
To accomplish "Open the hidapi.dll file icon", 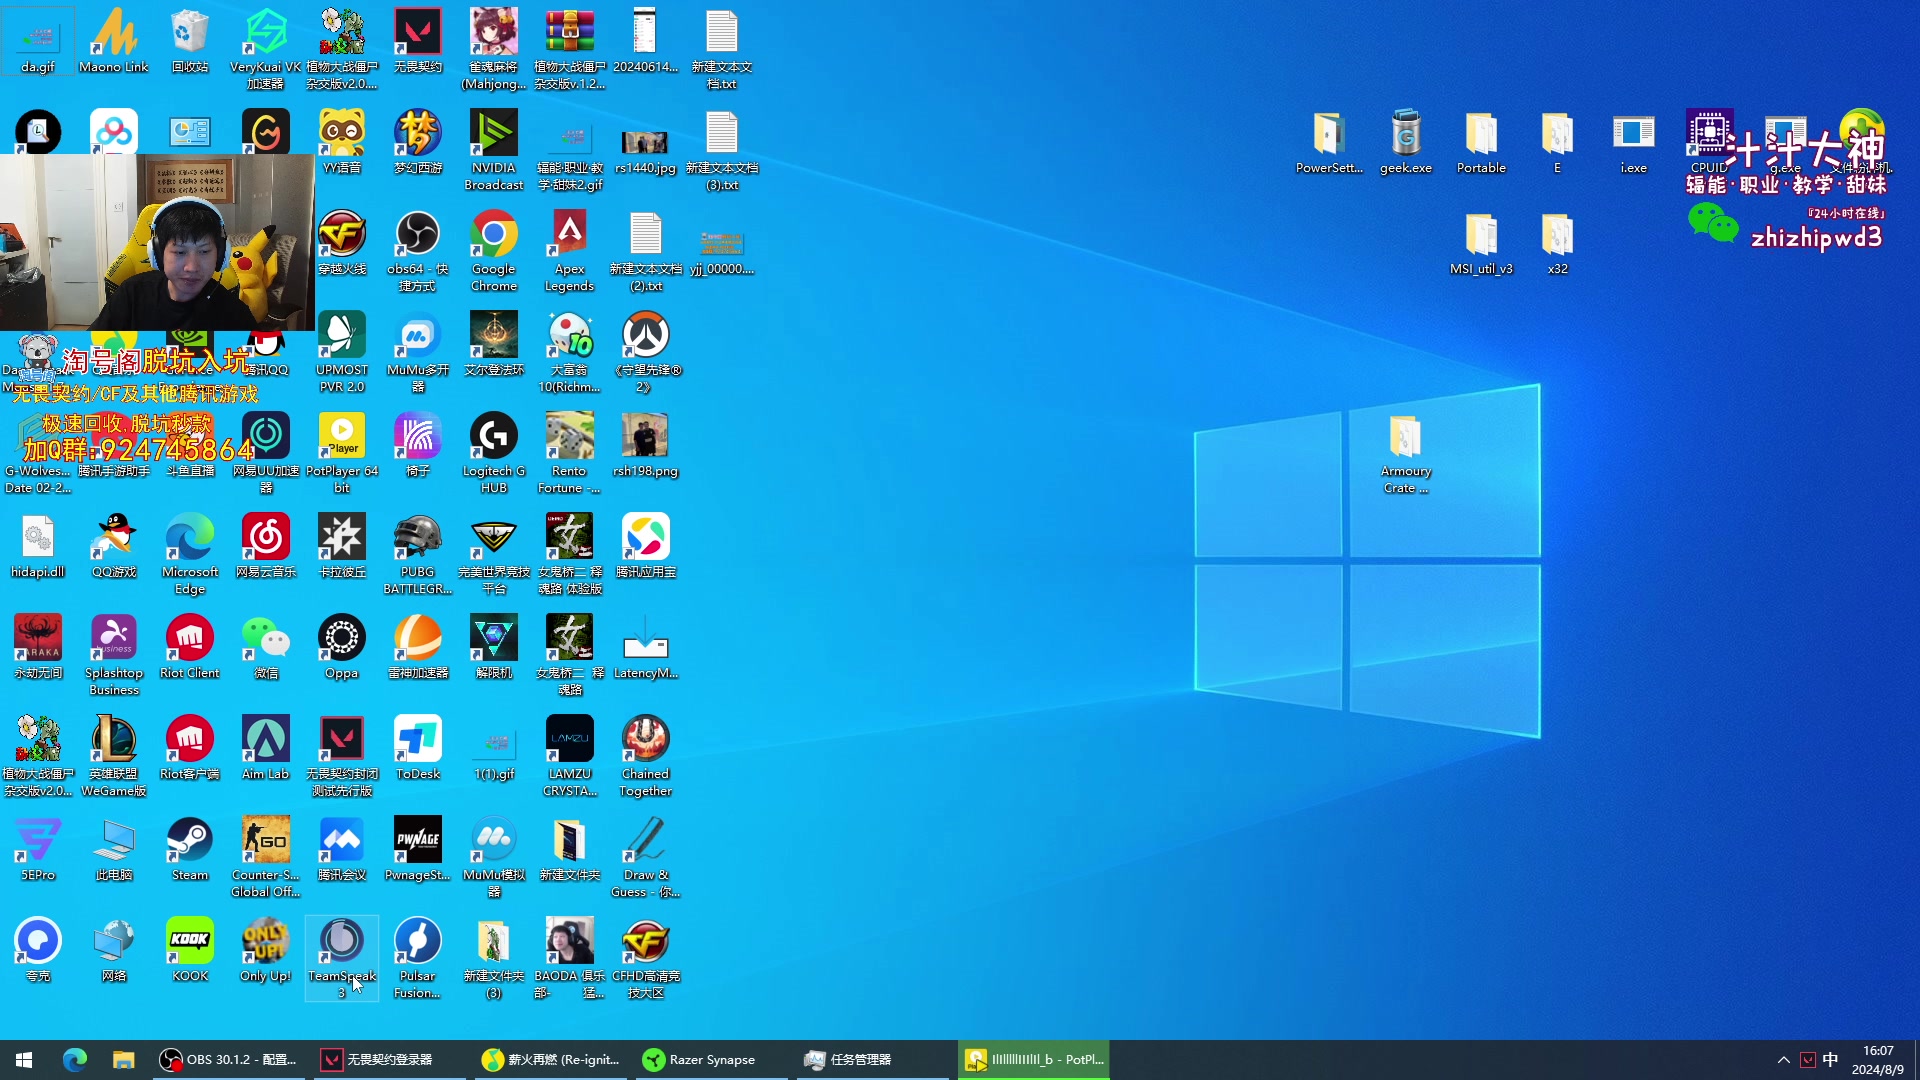I will click(x=38, y=546).
